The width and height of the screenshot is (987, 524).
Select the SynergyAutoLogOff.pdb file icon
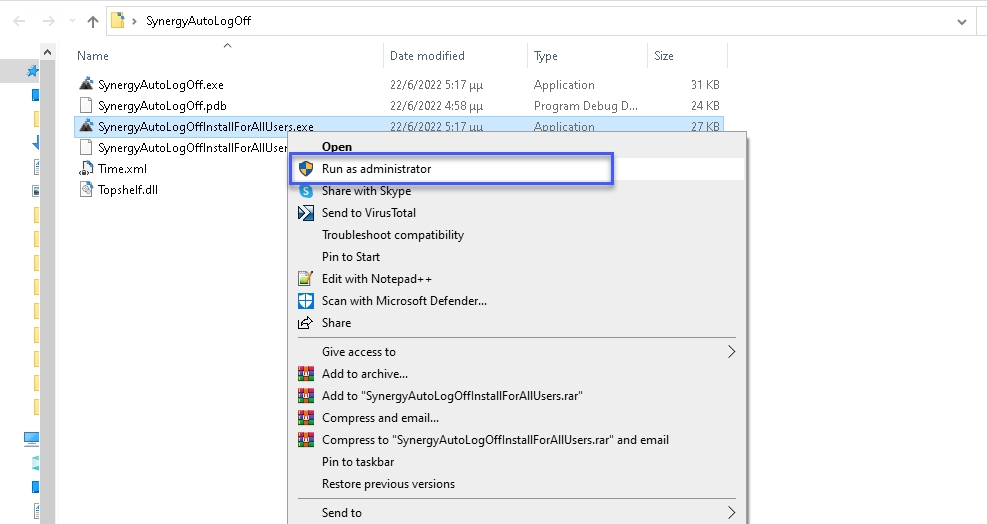pyautogui.click(x=86, y=105)
